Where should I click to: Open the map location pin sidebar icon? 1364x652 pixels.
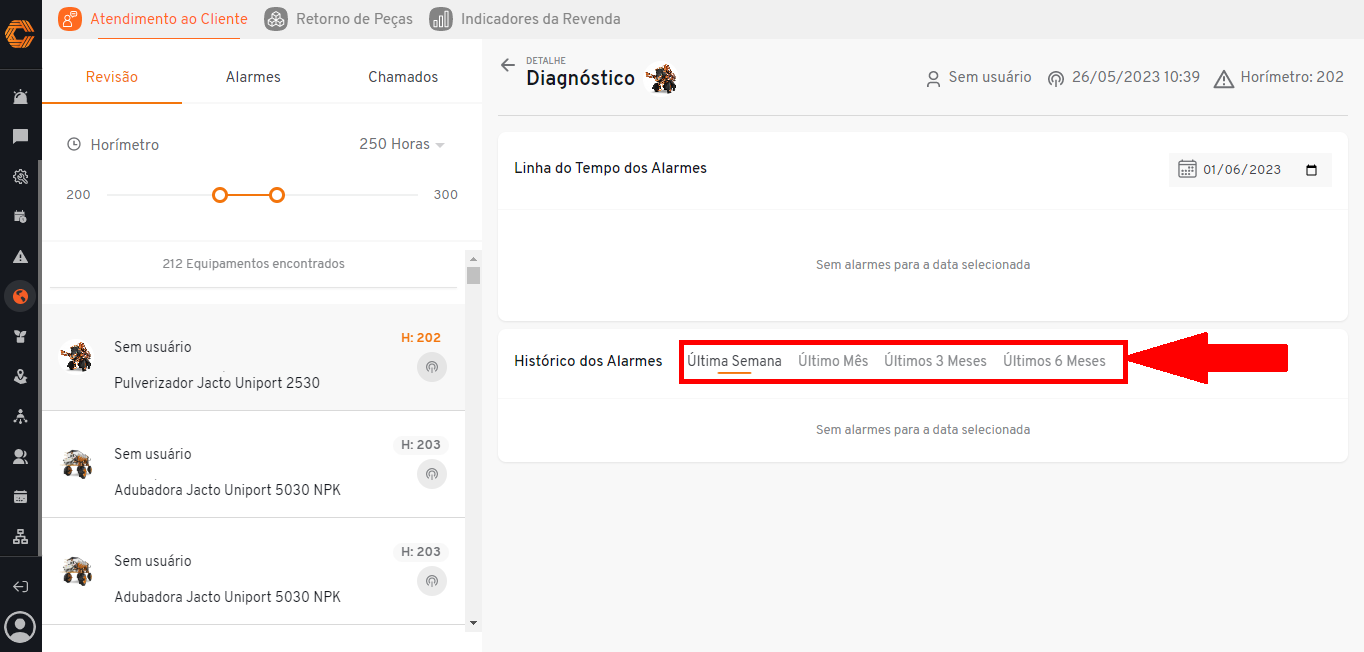20,377
